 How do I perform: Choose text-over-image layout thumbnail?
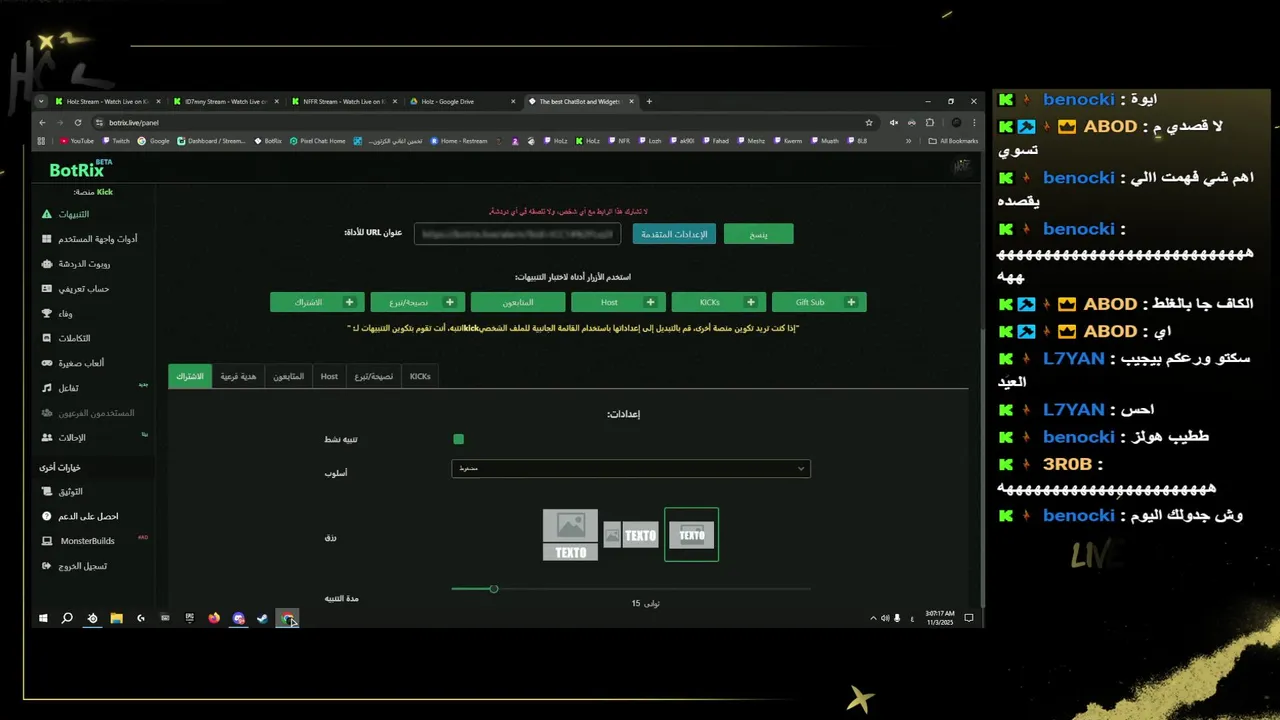pos(692,535)
